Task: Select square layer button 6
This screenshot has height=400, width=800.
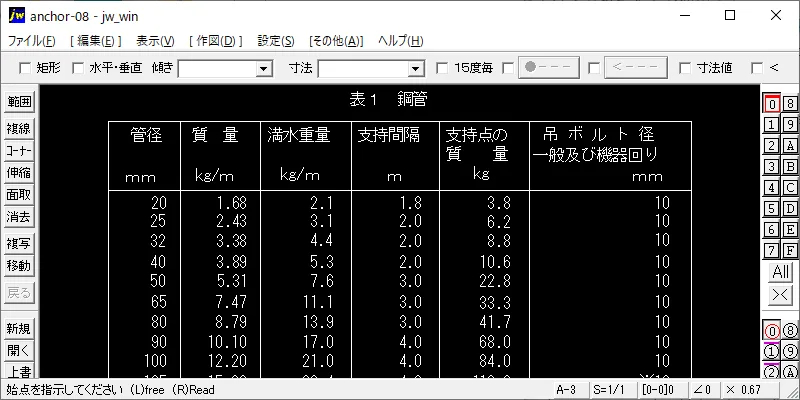Action: [772, 230]
